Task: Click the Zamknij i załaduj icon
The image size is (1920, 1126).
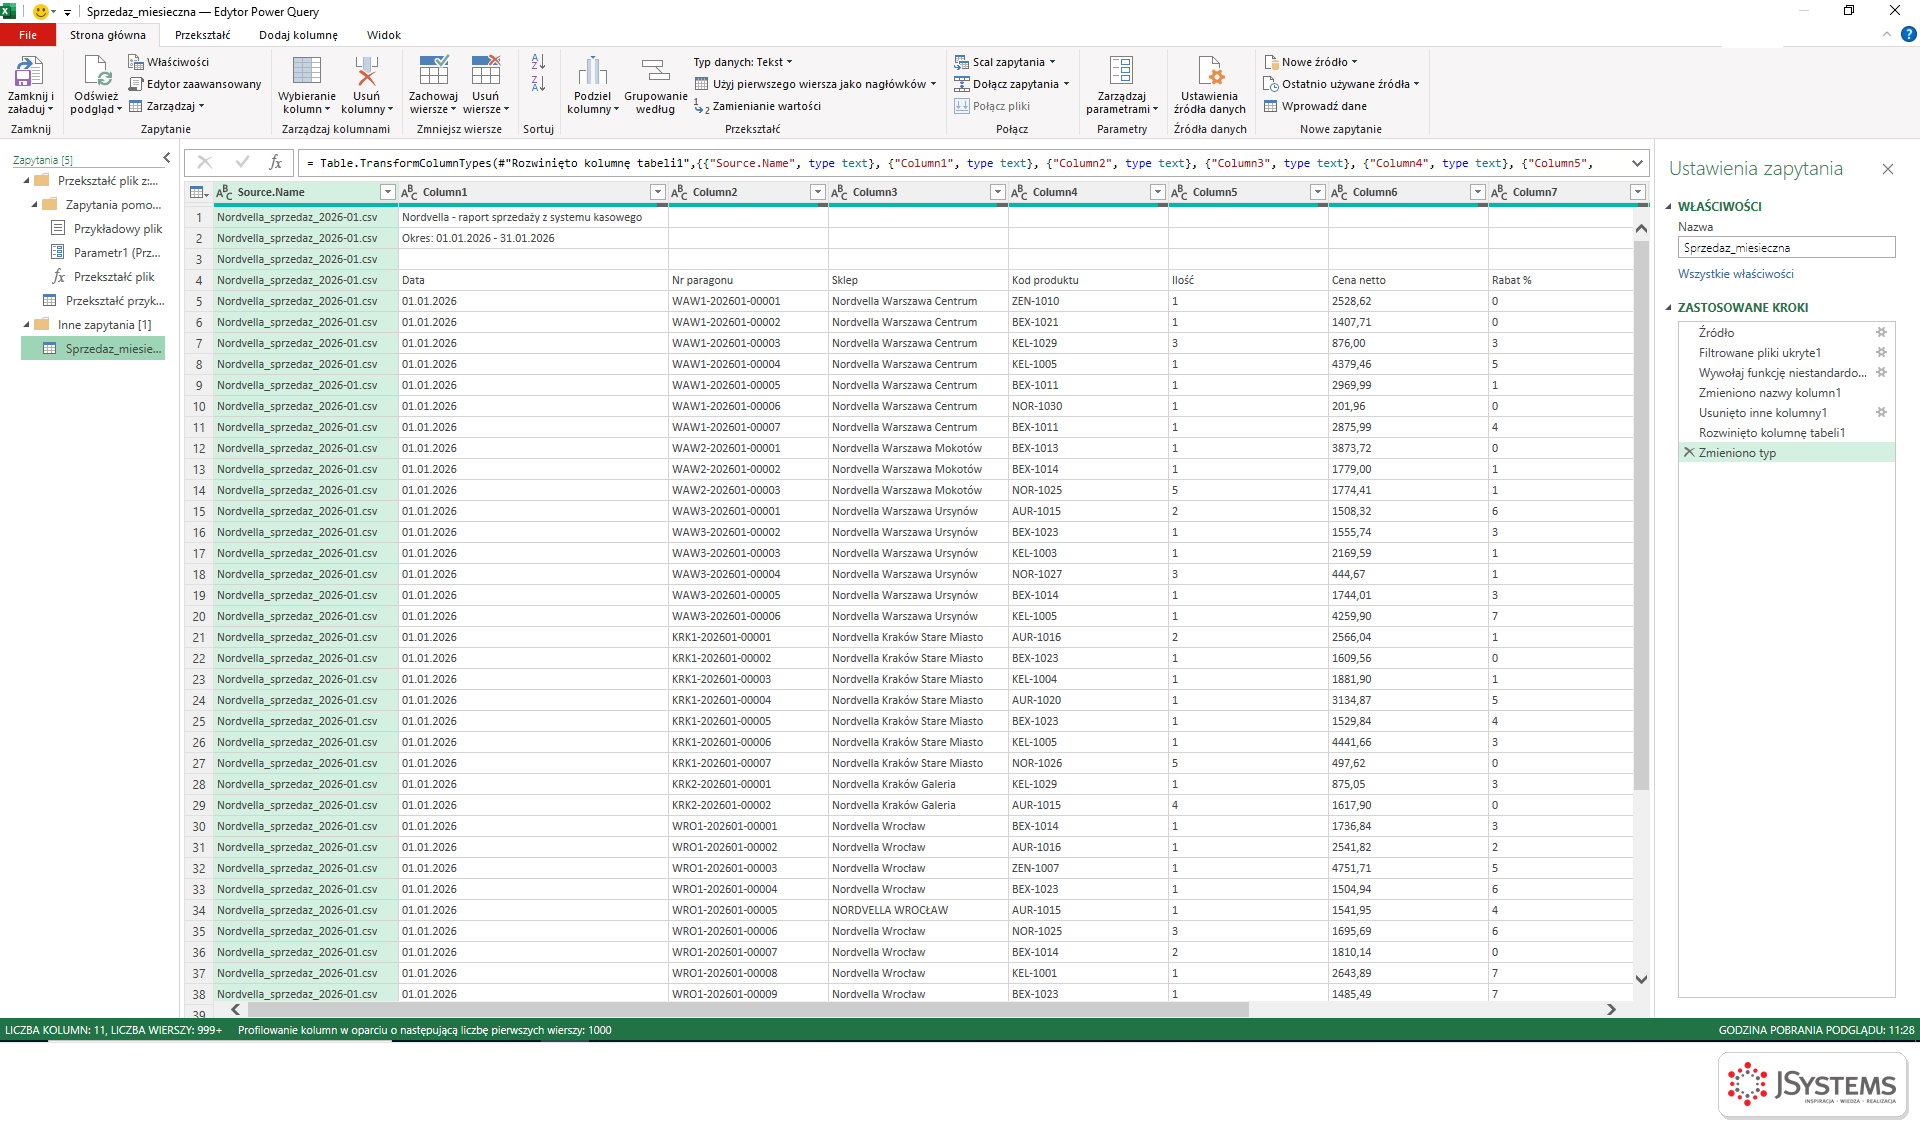Action: (x=30, y=72)
